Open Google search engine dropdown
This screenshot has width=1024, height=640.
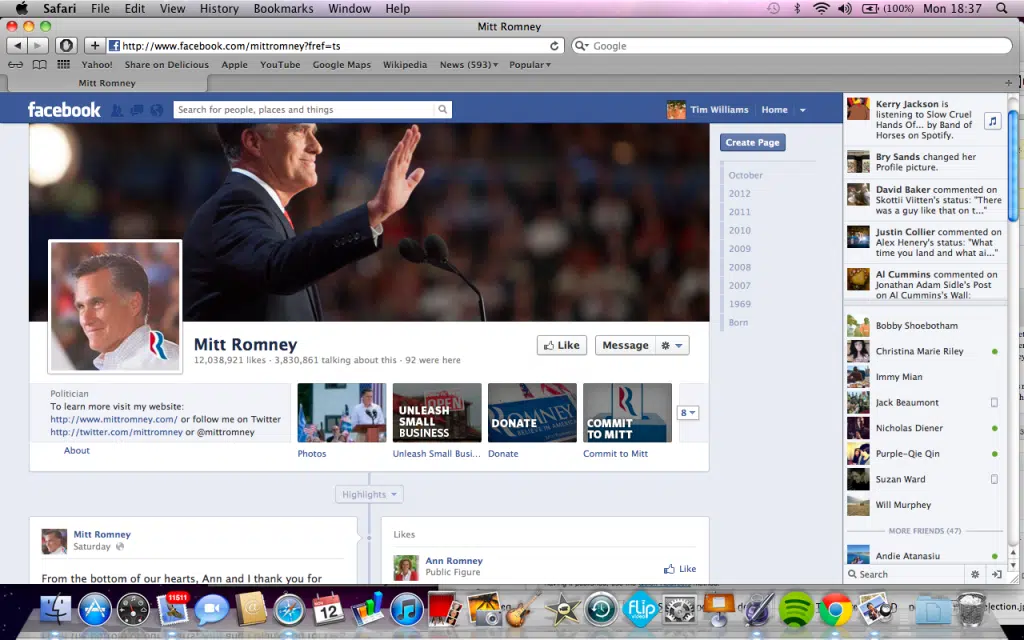581,46
